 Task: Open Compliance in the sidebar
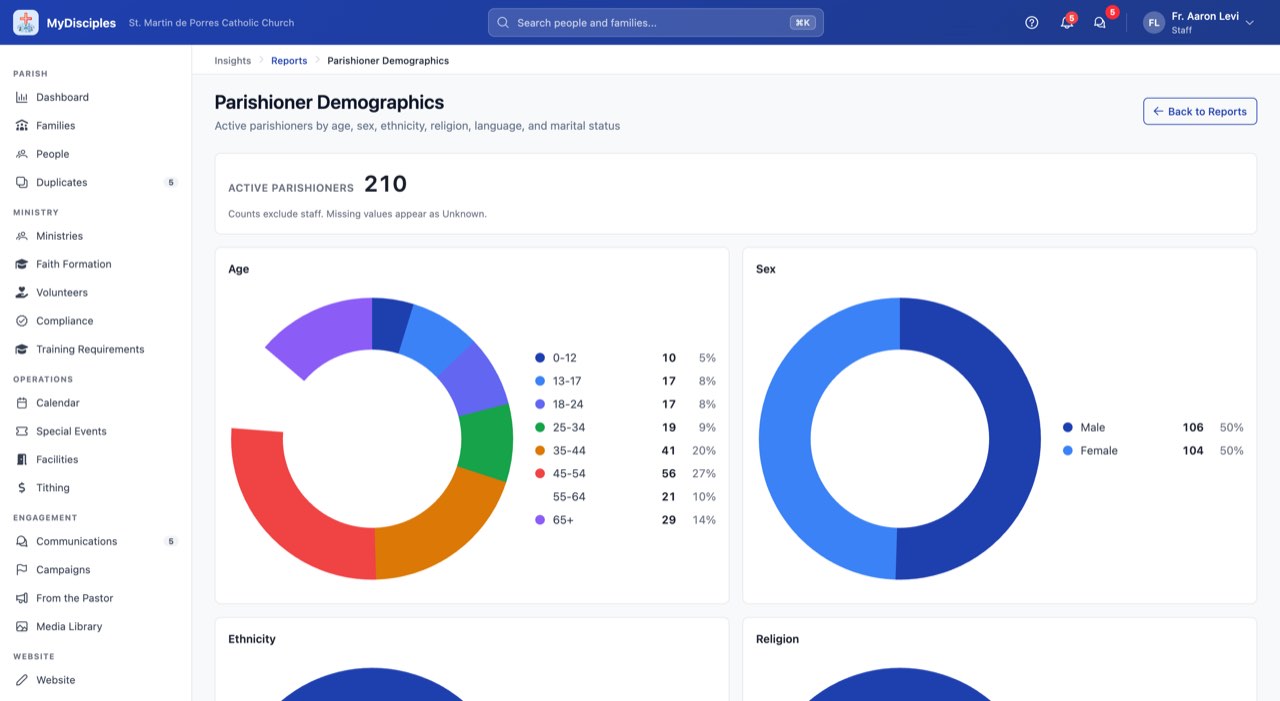[x=96, y=321]
